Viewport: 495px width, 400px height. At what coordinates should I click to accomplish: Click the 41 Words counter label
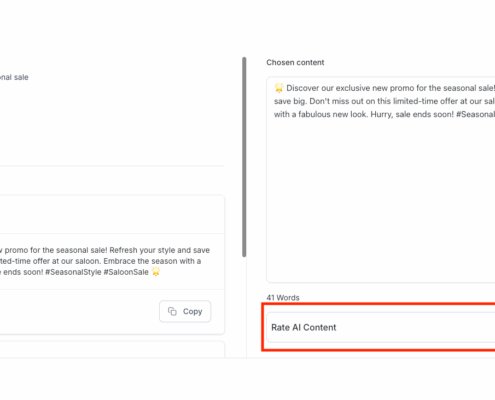(283, 298)
